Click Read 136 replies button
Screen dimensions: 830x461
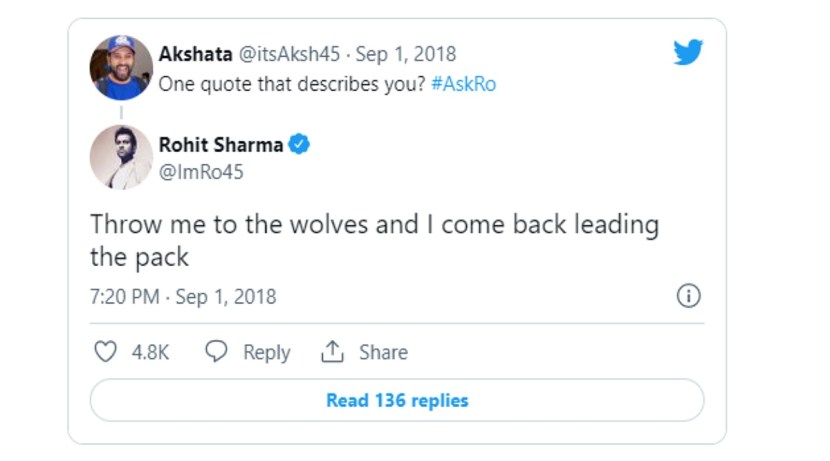tap(397, 400)
